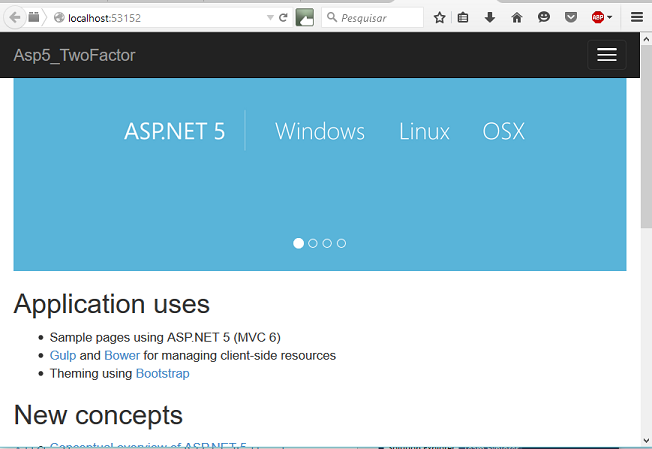Bookmark this page with the star icon
This screenshot has height=449, width=652.
440,17
